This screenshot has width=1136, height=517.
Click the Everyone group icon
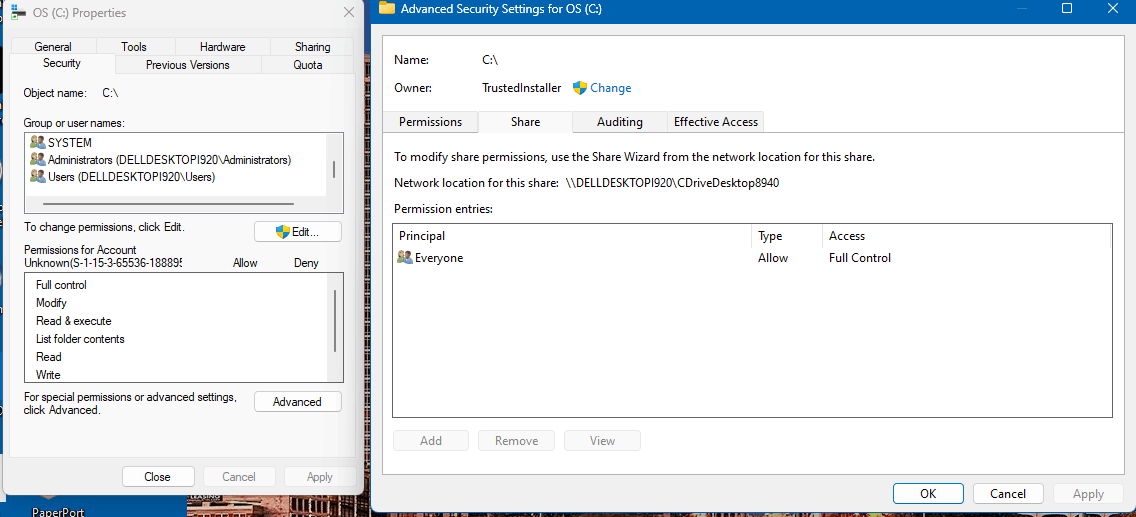coord(404,258)
